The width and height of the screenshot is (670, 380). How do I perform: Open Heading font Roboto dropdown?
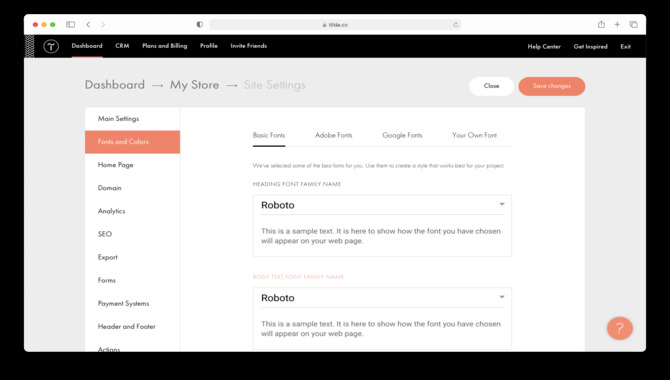382,205
